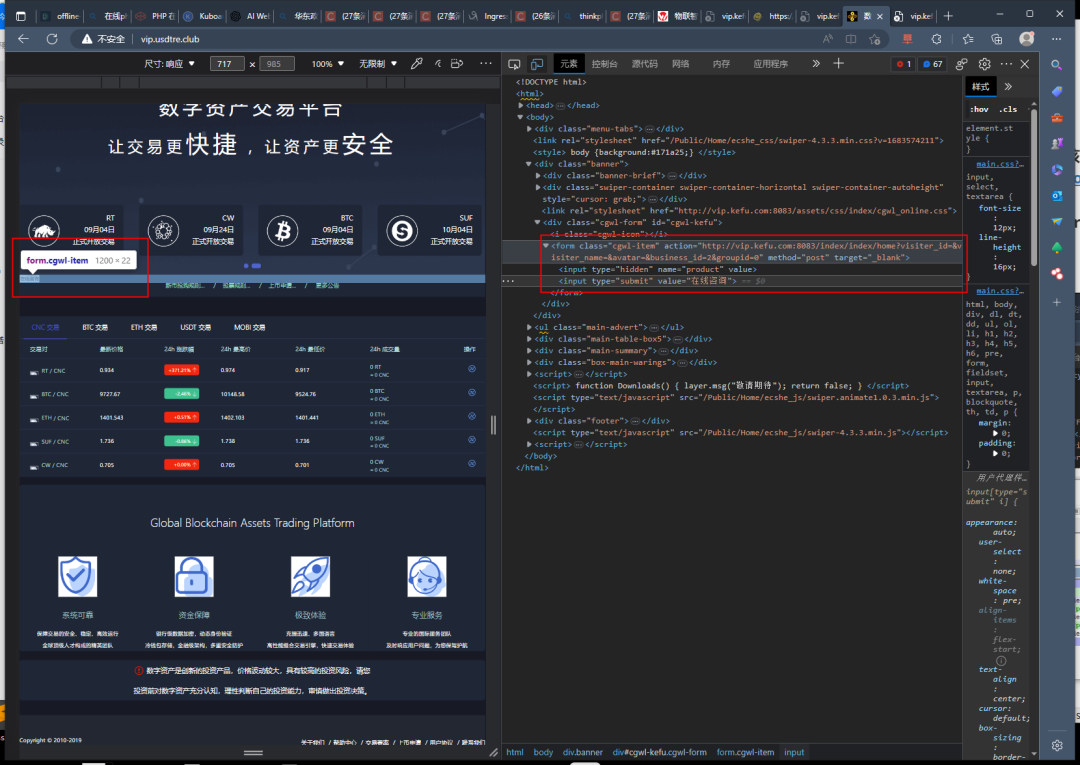
Task: Open the browser extensions puzzle icon
Action: (936, 39)
